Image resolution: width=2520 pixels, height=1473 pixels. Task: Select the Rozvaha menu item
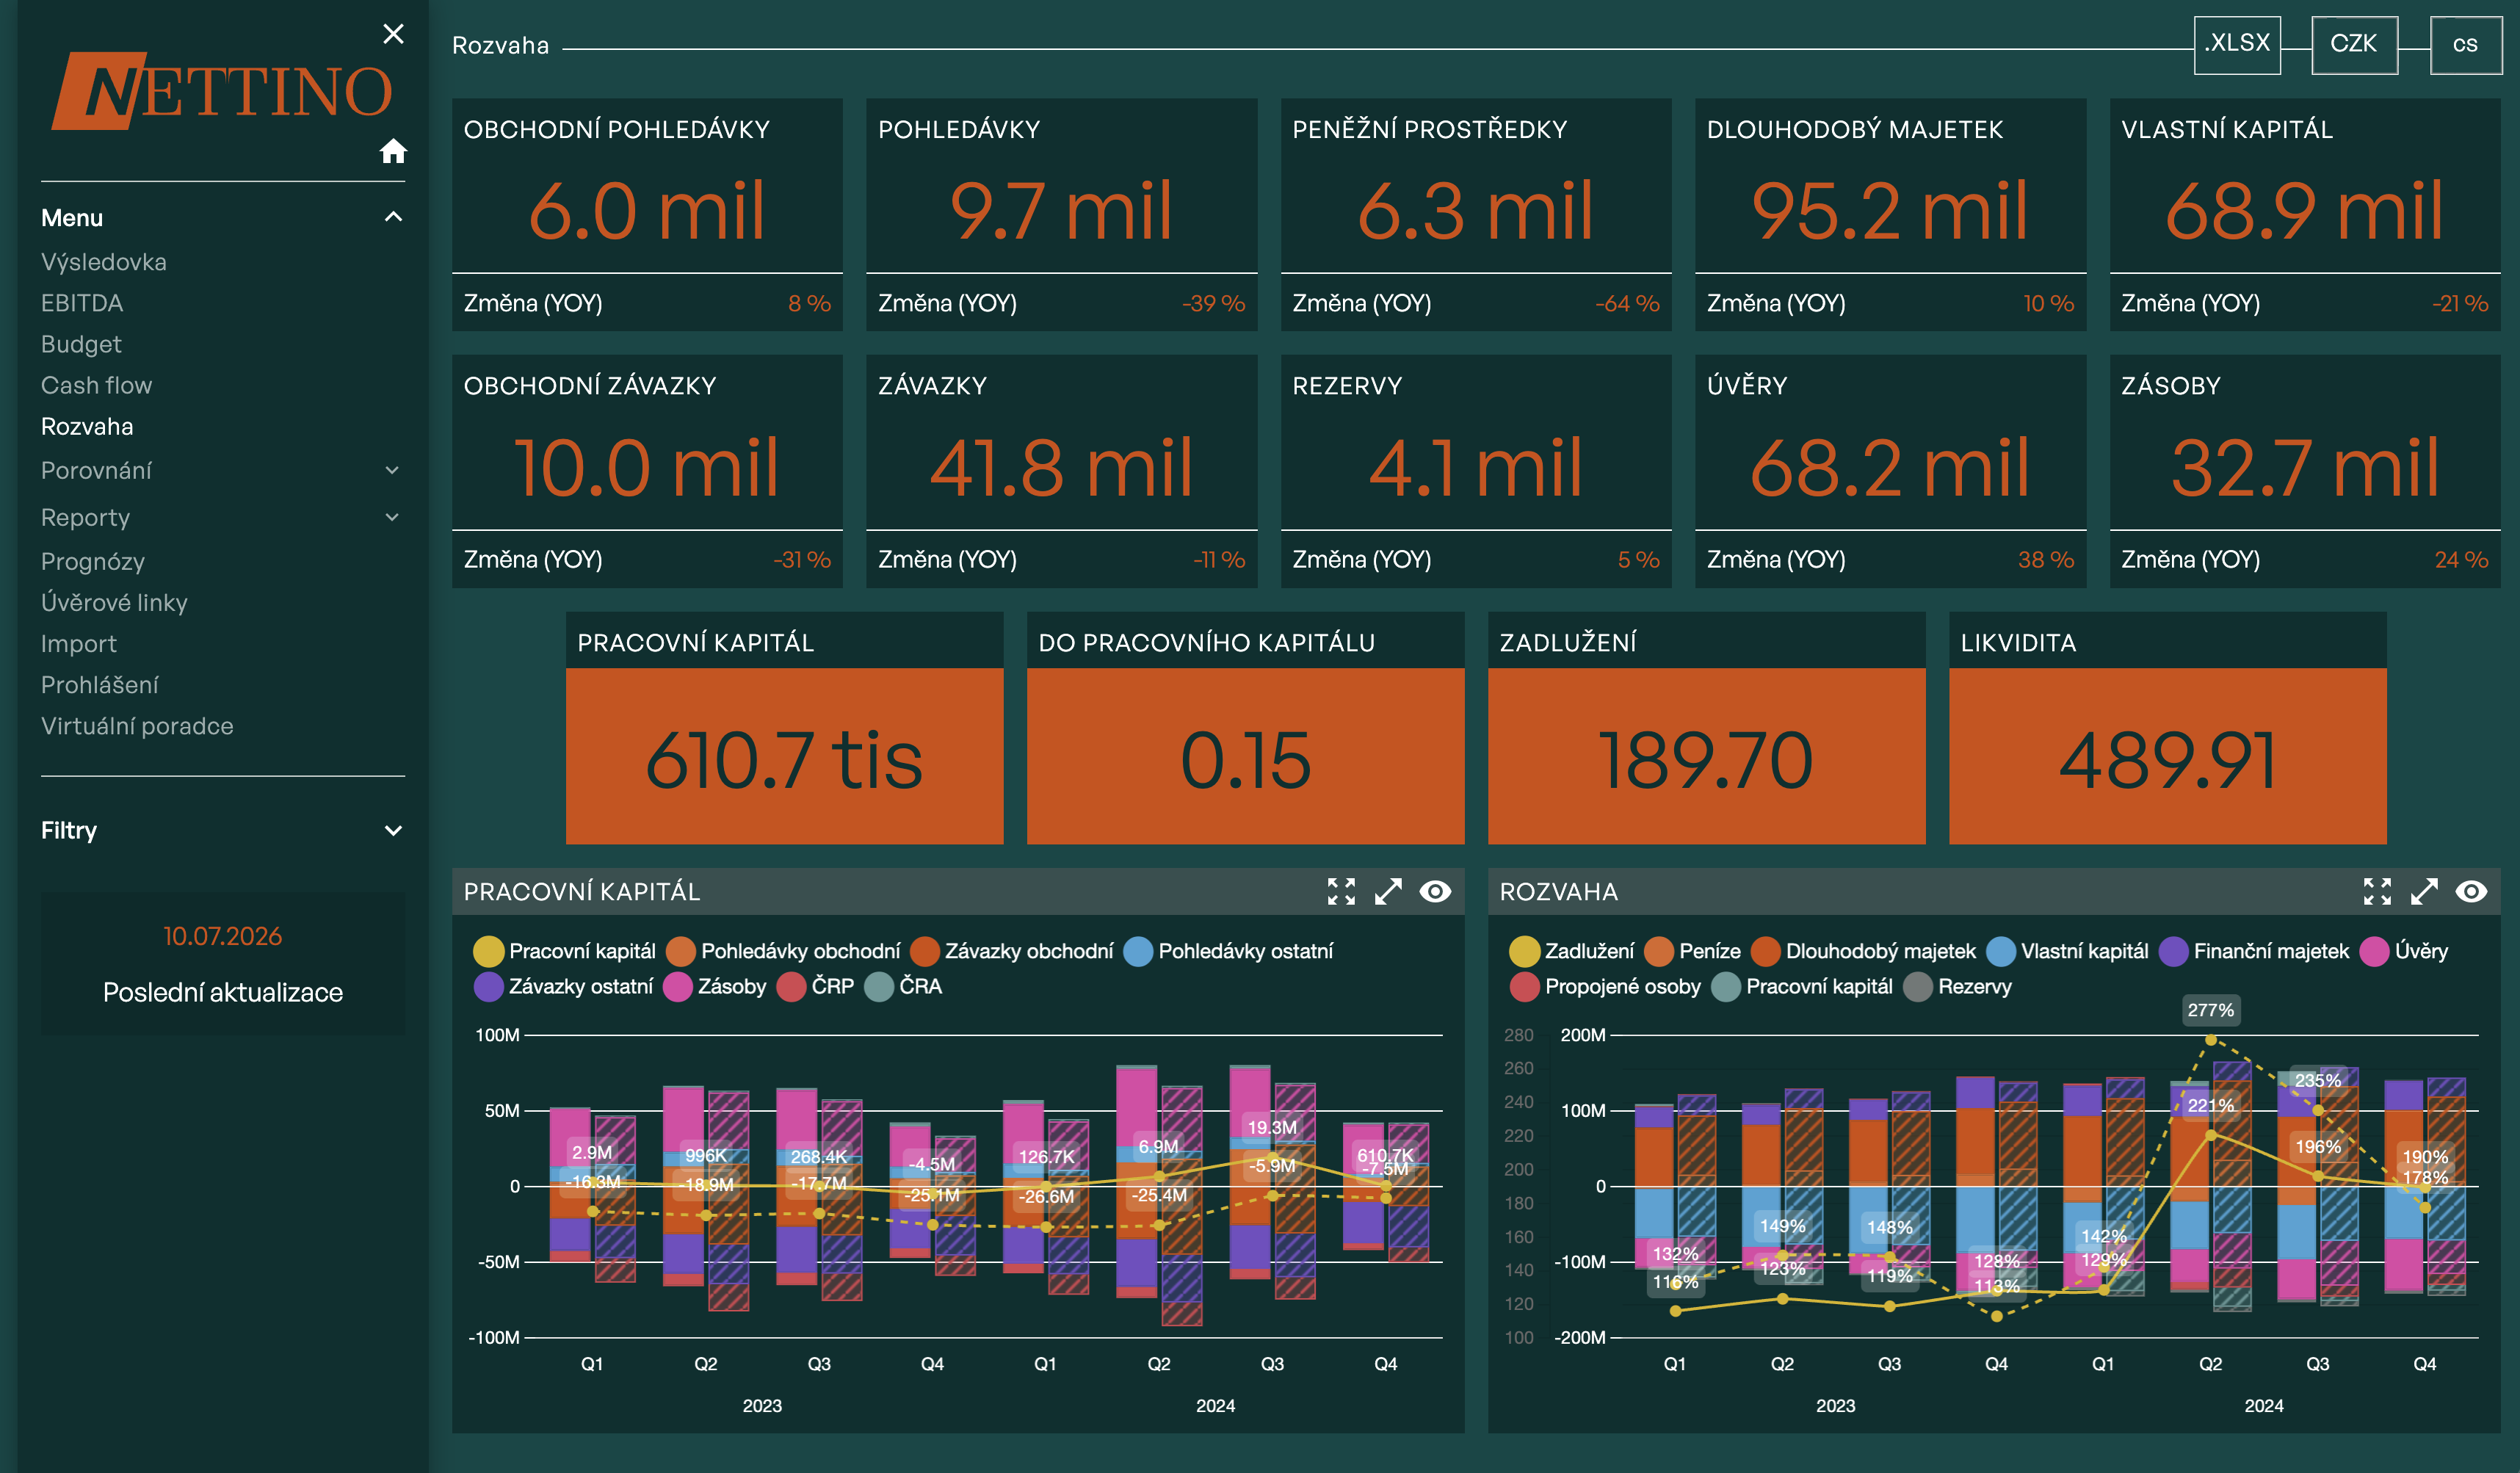tap(87, 426)
